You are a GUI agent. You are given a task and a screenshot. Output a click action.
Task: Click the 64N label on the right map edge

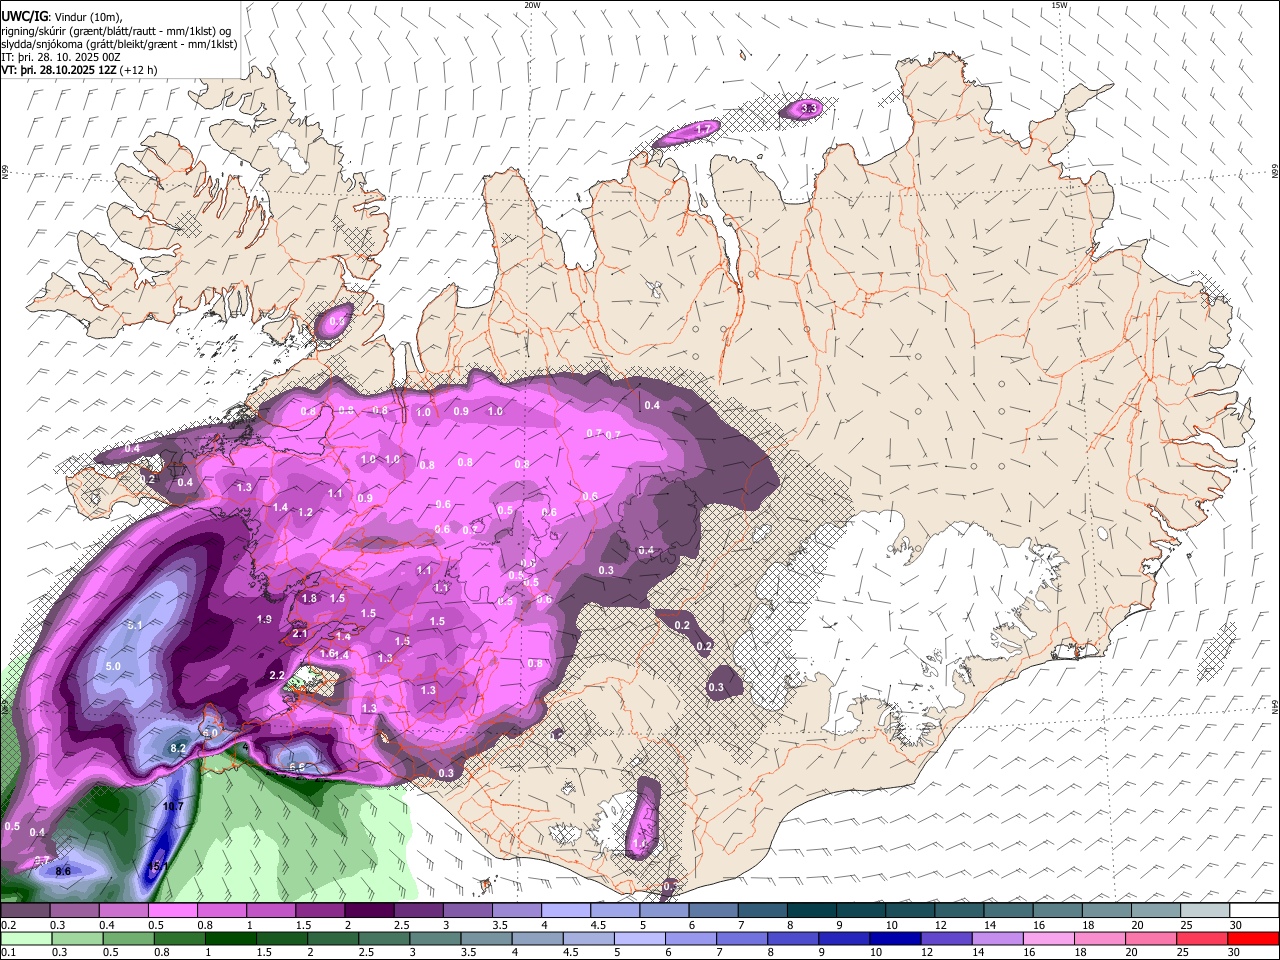[1274, 705]
